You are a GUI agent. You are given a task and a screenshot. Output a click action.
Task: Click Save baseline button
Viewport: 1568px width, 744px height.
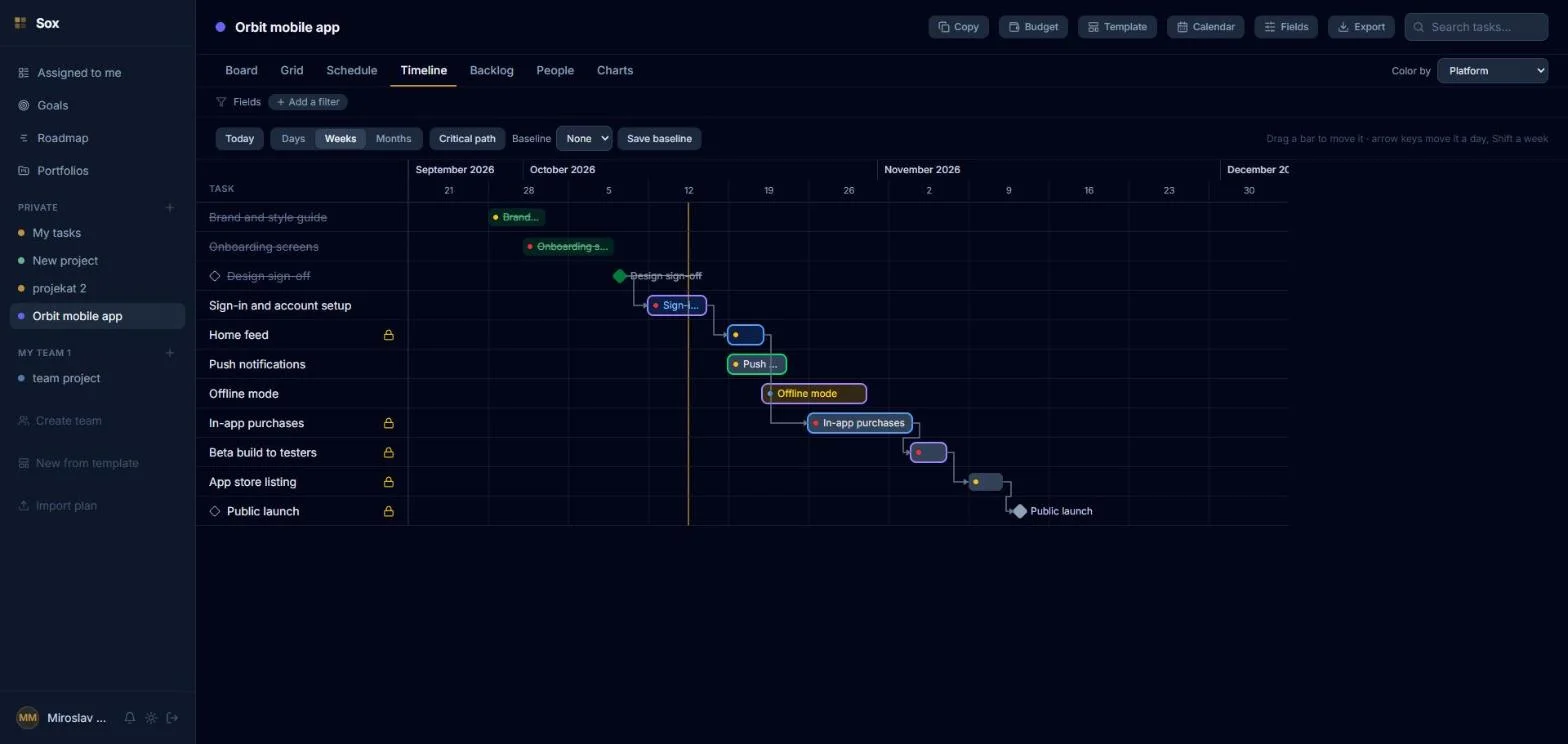659,139
